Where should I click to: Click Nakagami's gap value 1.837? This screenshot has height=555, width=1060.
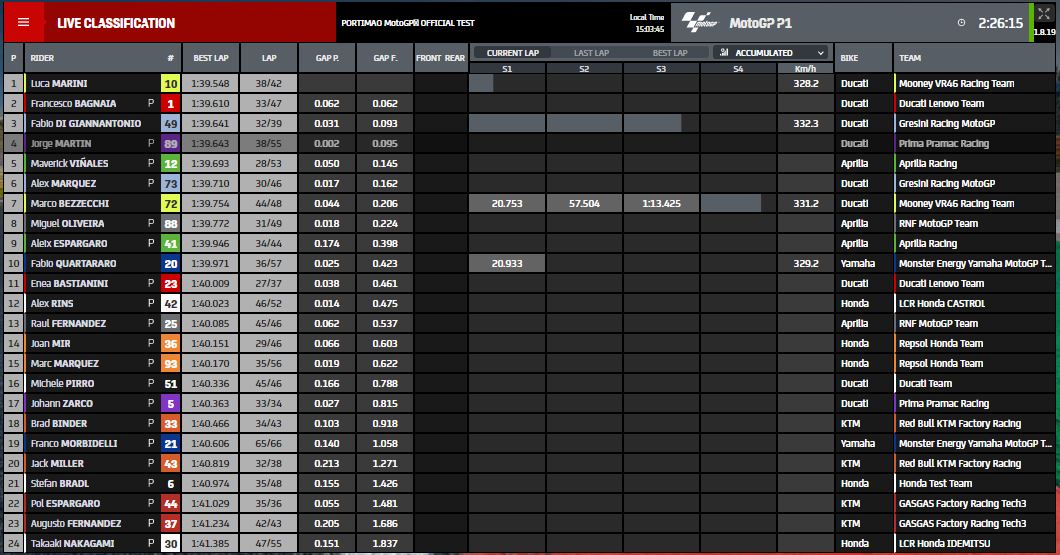click(385, 544)
